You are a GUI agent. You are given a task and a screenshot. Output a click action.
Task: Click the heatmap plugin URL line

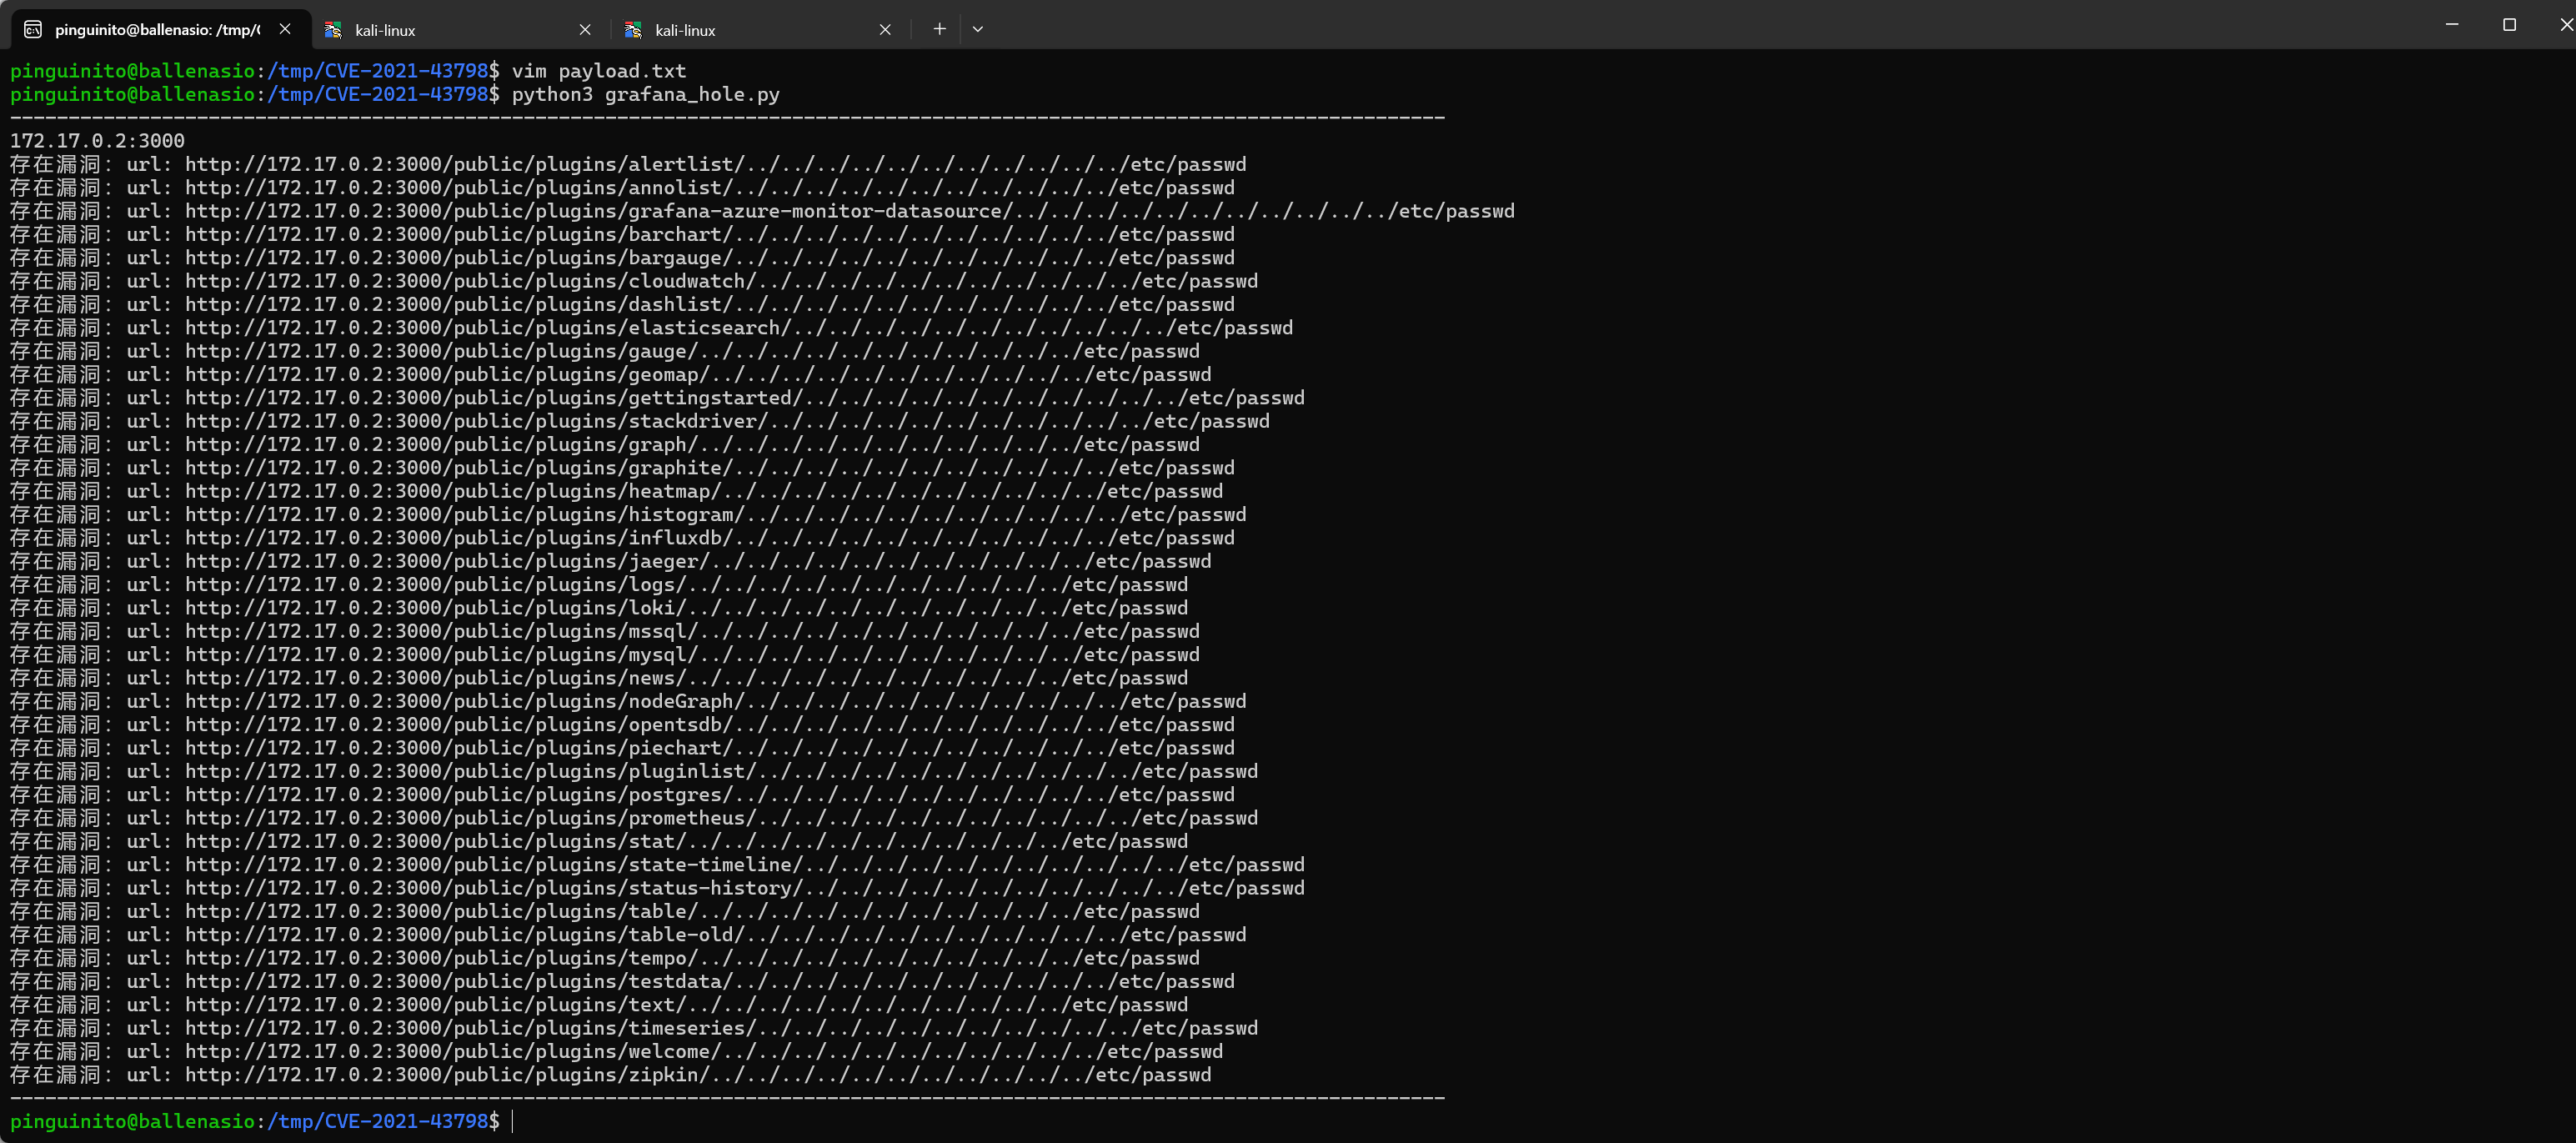[x=616, y=491]
